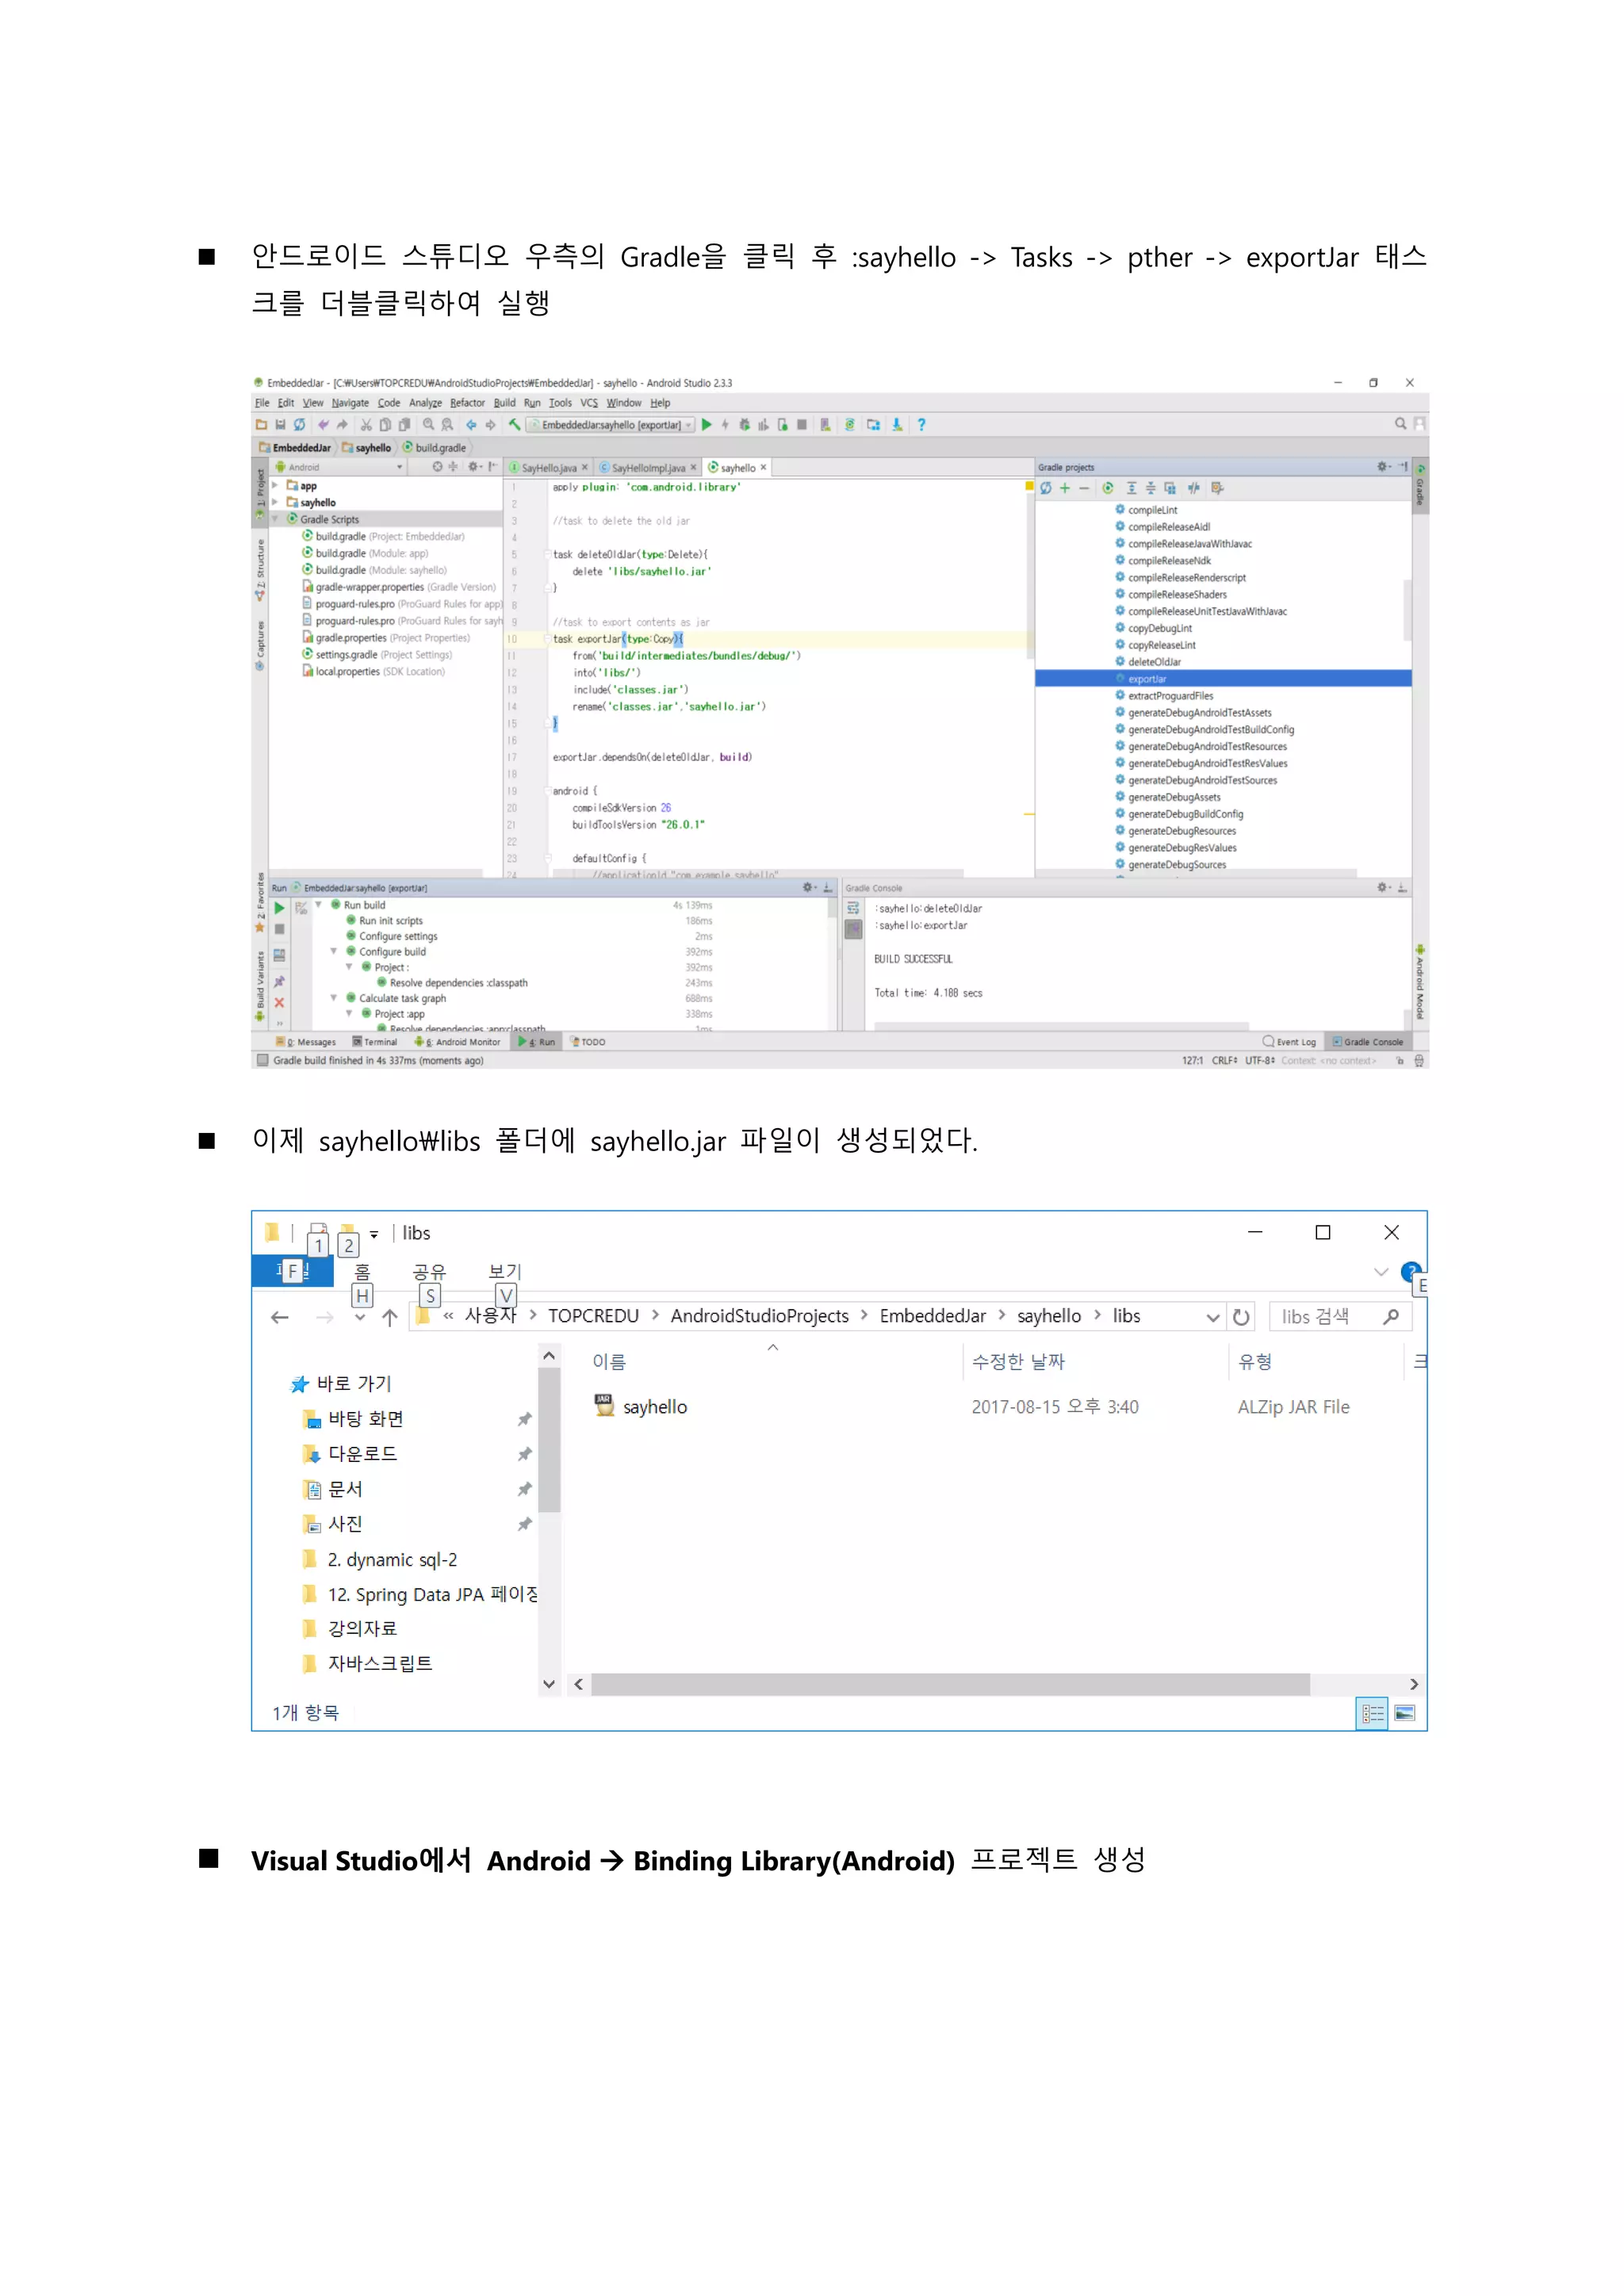Click Sync Project with Gradle Files icon

pyautogui.click(x=850, y=425)
